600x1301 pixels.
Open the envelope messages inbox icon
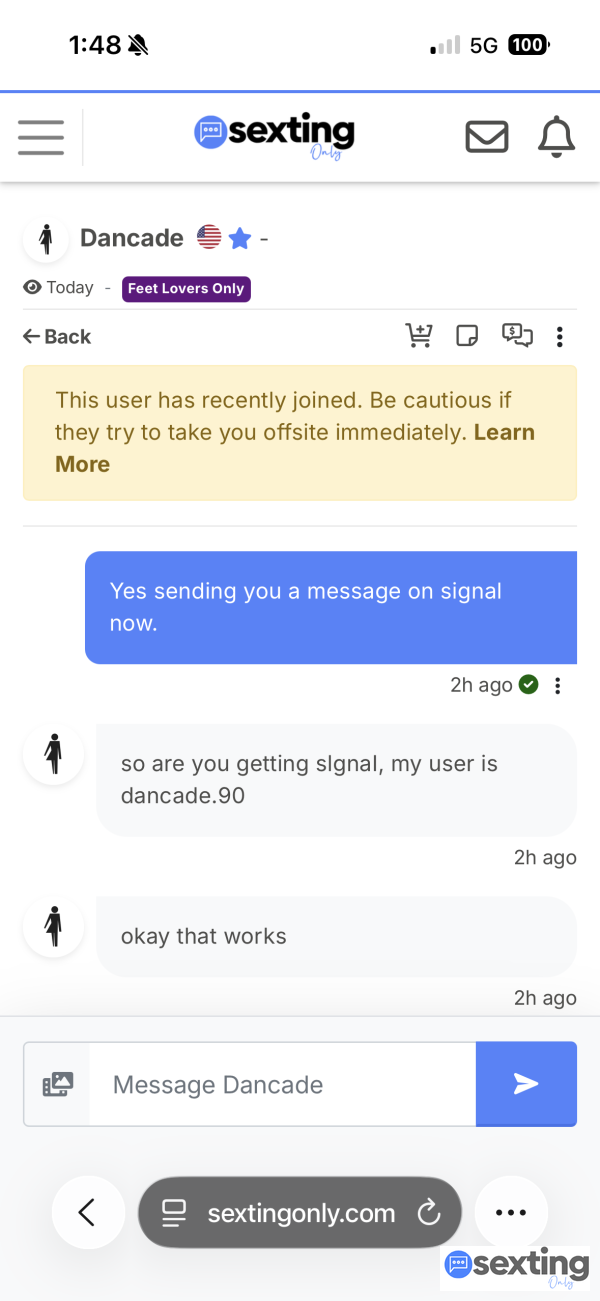pos(487,137)
